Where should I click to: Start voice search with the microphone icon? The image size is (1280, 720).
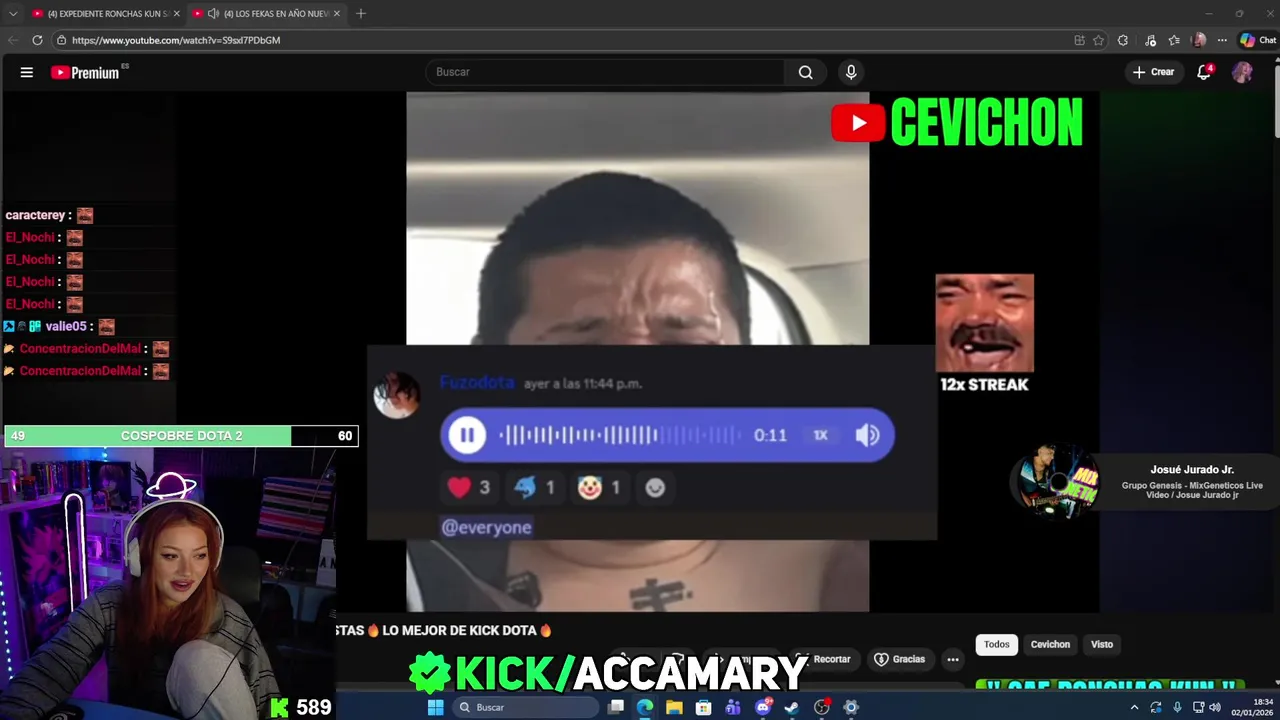[x=851, y=72]
